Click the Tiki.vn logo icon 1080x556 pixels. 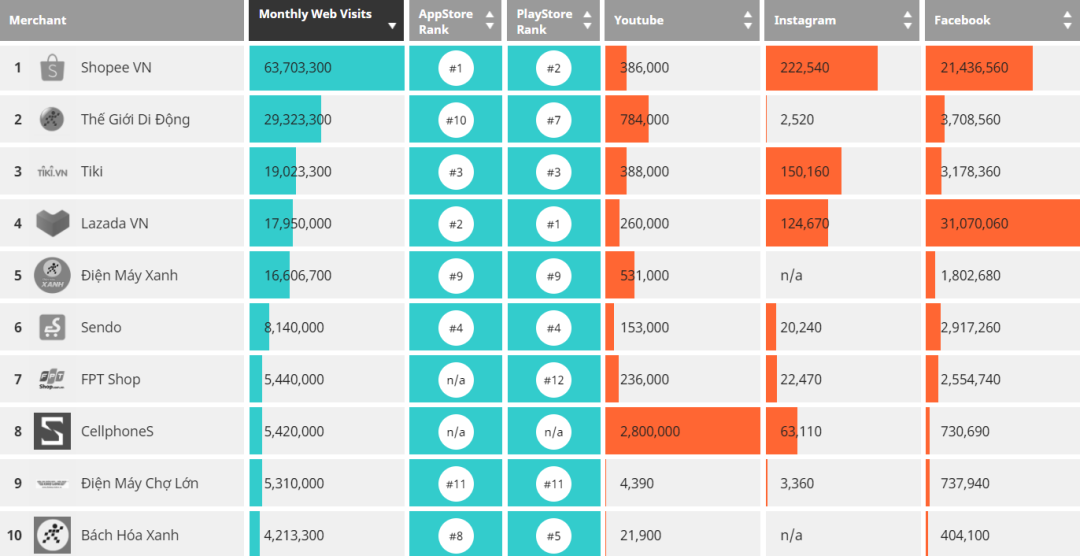(x=52, y=172)
